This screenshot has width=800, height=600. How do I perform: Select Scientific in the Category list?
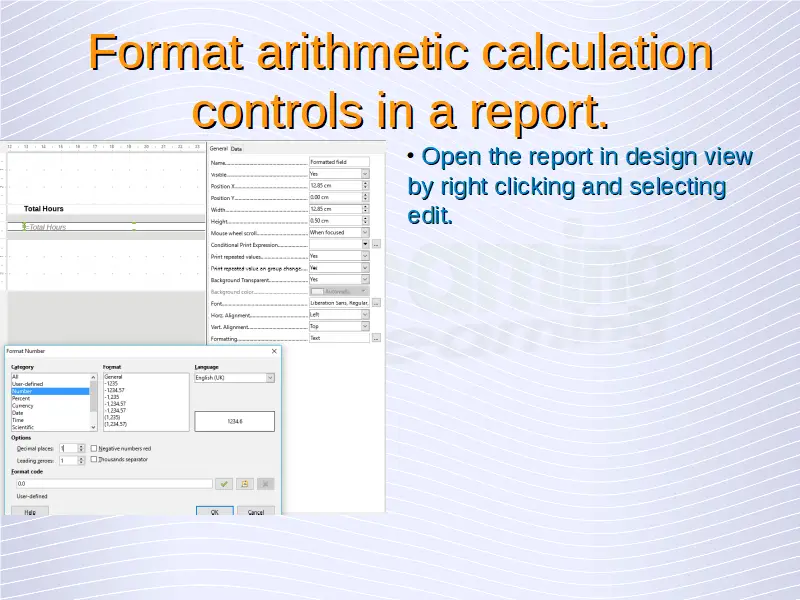pos(50,428)
